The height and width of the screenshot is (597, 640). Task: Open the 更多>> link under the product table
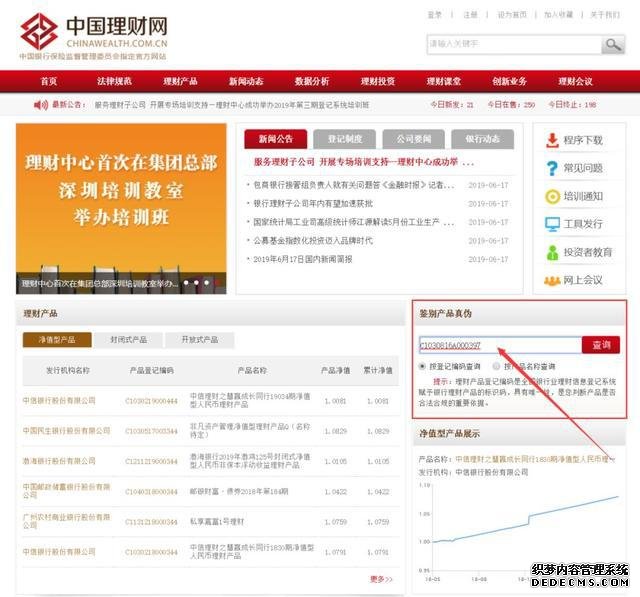[x=381, y=579]
